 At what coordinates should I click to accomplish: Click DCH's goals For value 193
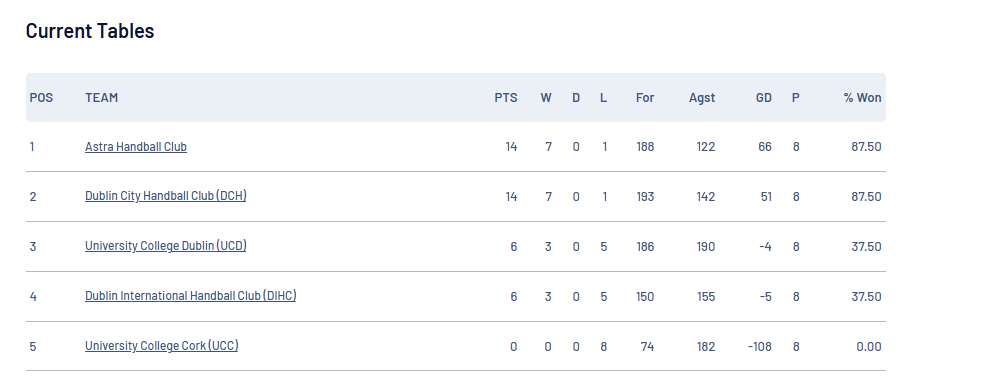pos(645,197)
